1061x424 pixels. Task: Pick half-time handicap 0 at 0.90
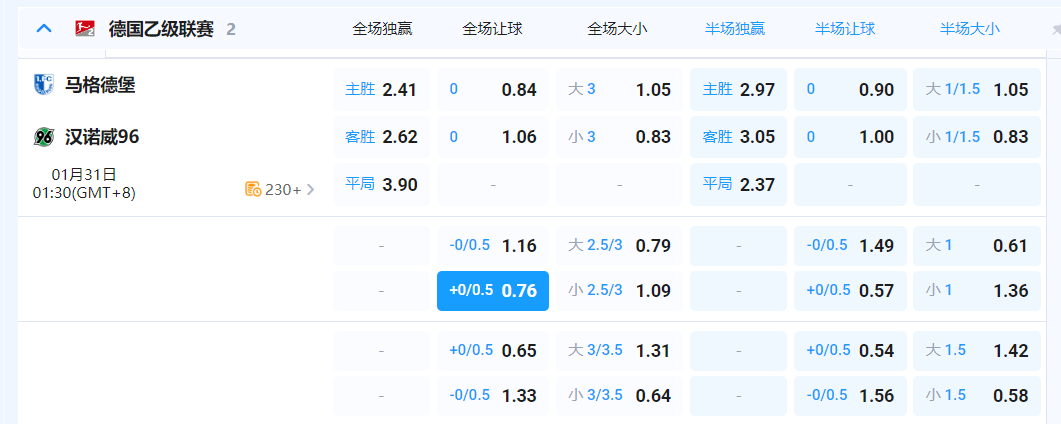point(850,89)
